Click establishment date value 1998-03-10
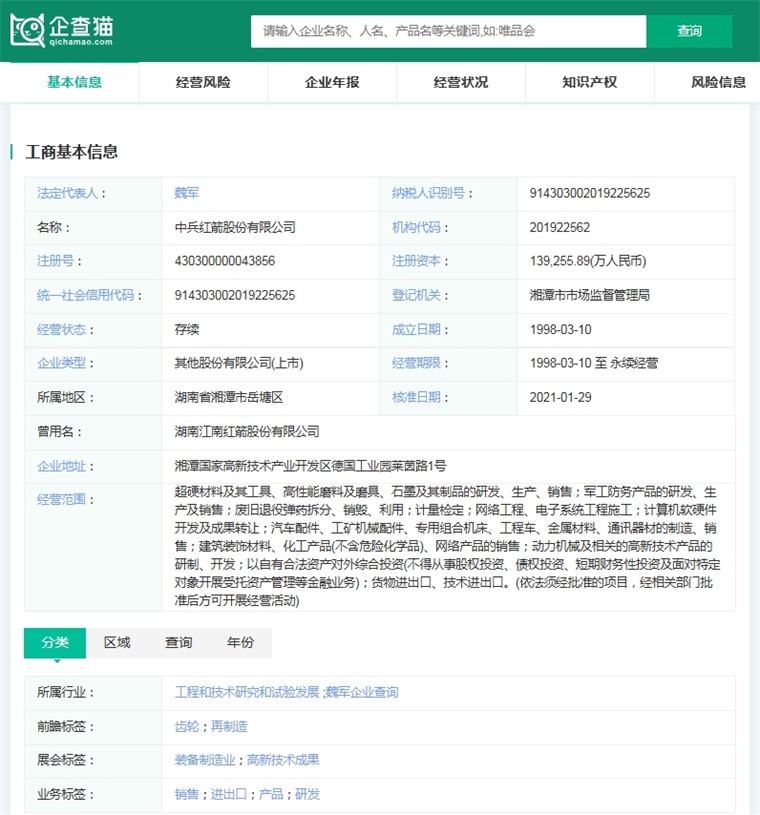 560,330
